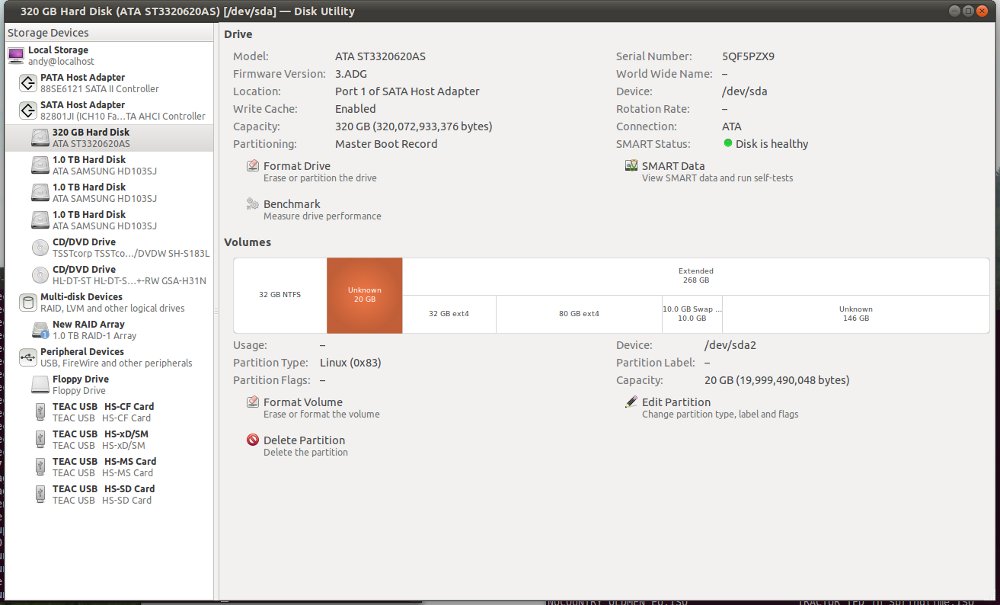The width and height of the screenshot is (1000, 605).
Task: Select the Floppy Drive icon
Action: (40, 384)
